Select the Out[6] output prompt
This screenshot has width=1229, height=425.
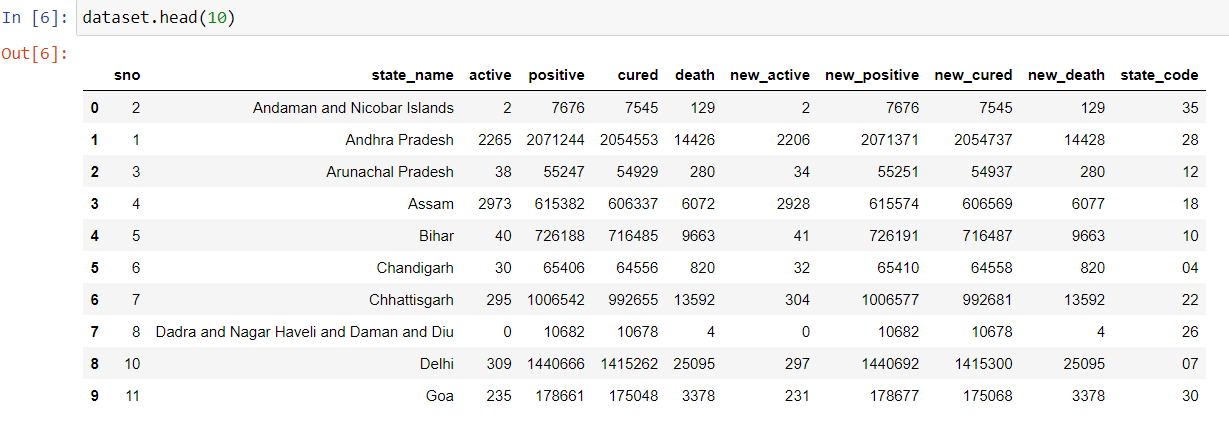click(35, 53)
